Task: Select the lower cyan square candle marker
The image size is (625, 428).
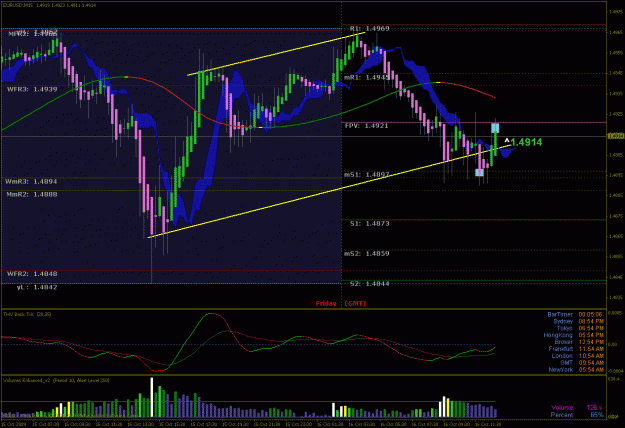Action: (480, 172)
